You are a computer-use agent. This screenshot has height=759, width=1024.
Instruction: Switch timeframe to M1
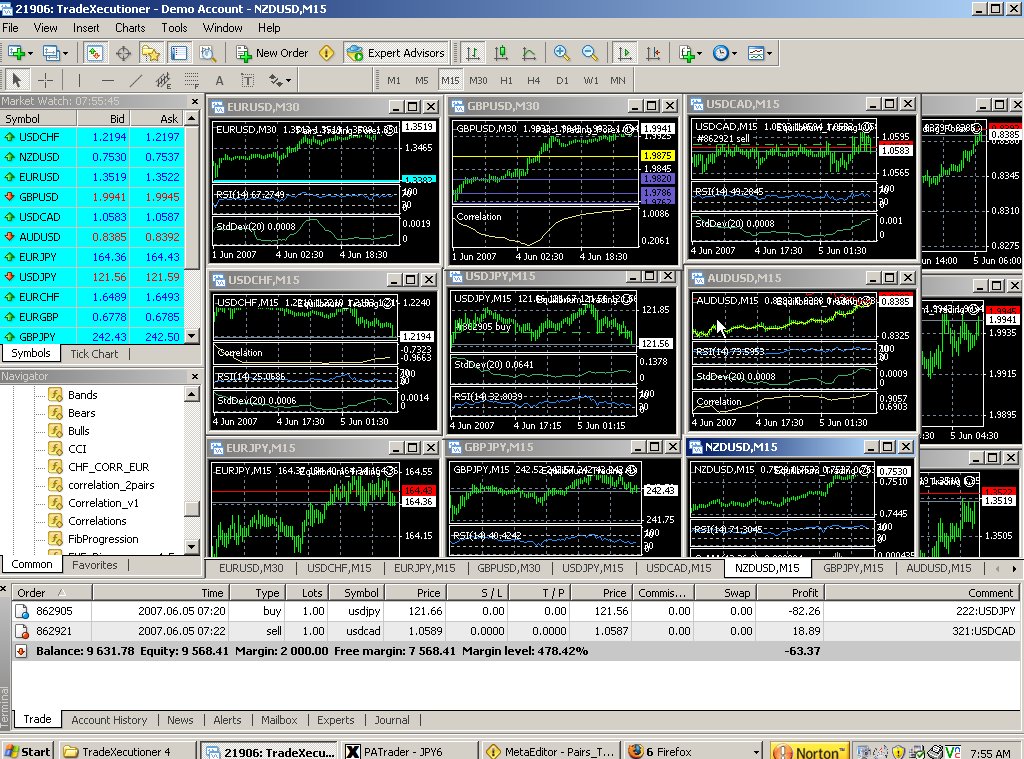click(x=394, y=80)
